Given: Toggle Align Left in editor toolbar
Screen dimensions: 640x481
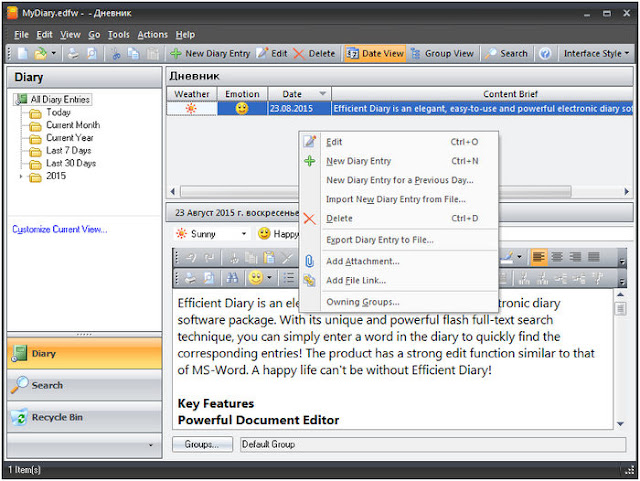Looking at the screenshot, I should pos(539,257).
